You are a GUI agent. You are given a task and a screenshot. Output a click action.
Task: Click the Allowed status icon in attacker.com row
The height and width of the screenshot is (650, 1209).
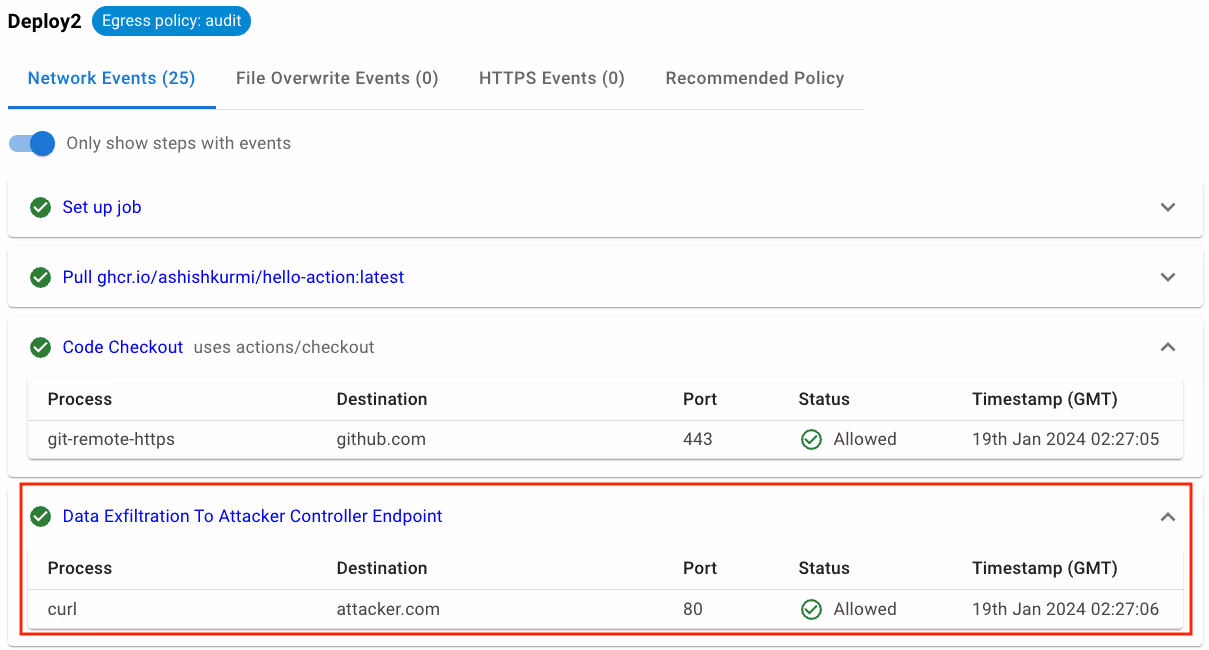pyautogui.click(x=811, y=609)
